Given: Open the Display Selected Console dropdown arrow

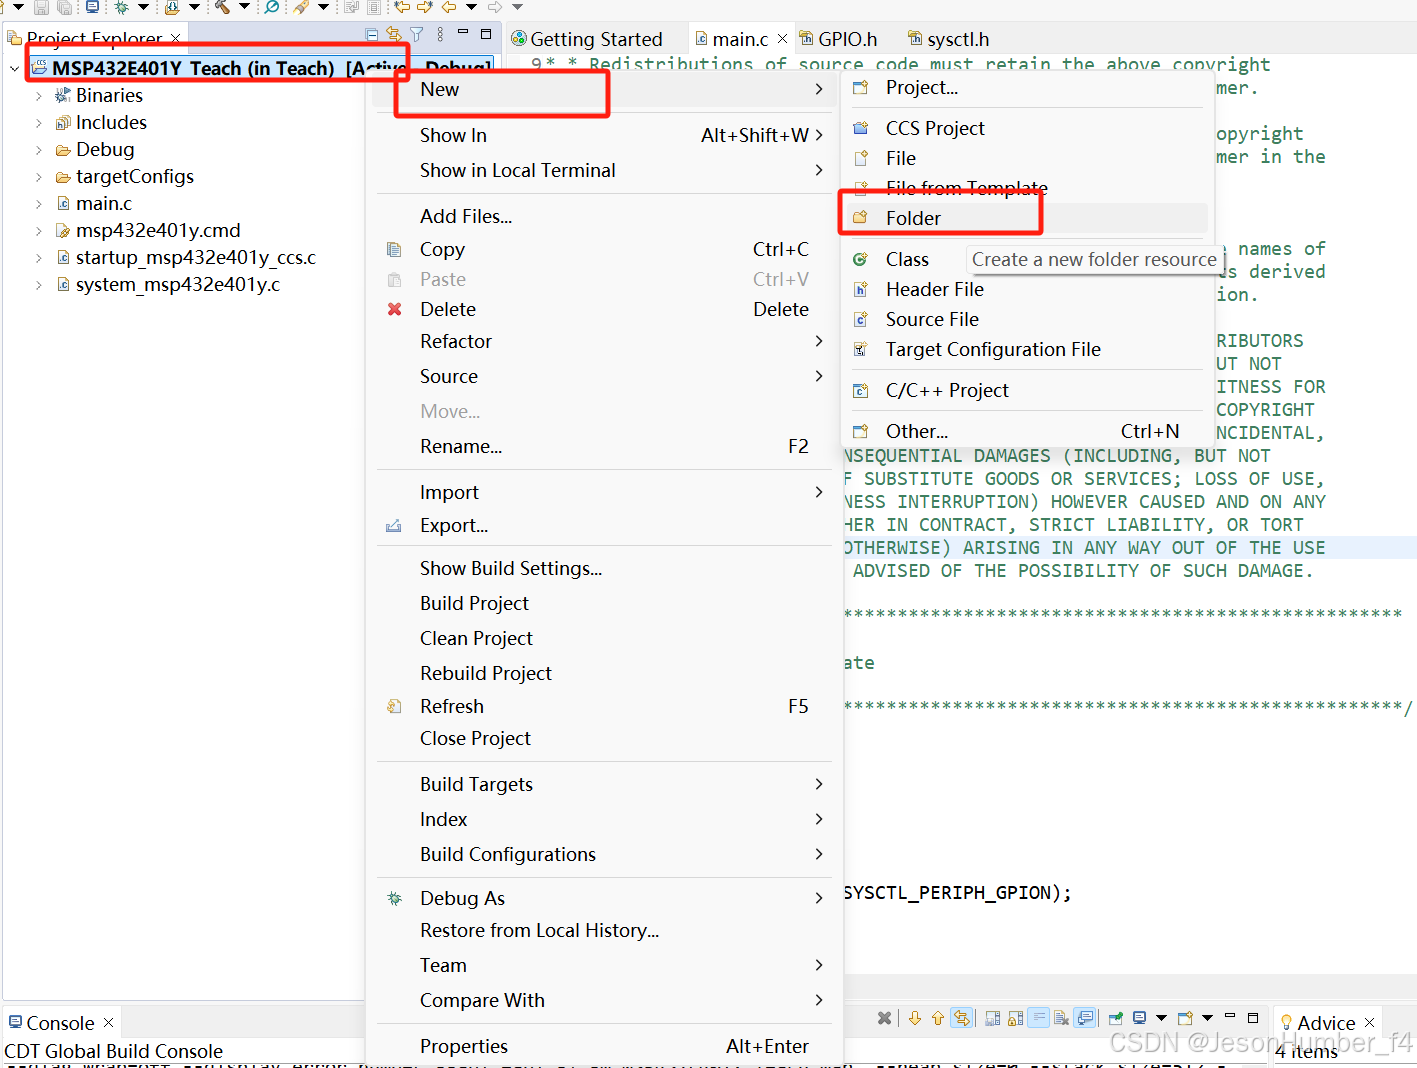Looking at the screenshot, I should 1161,1017.
